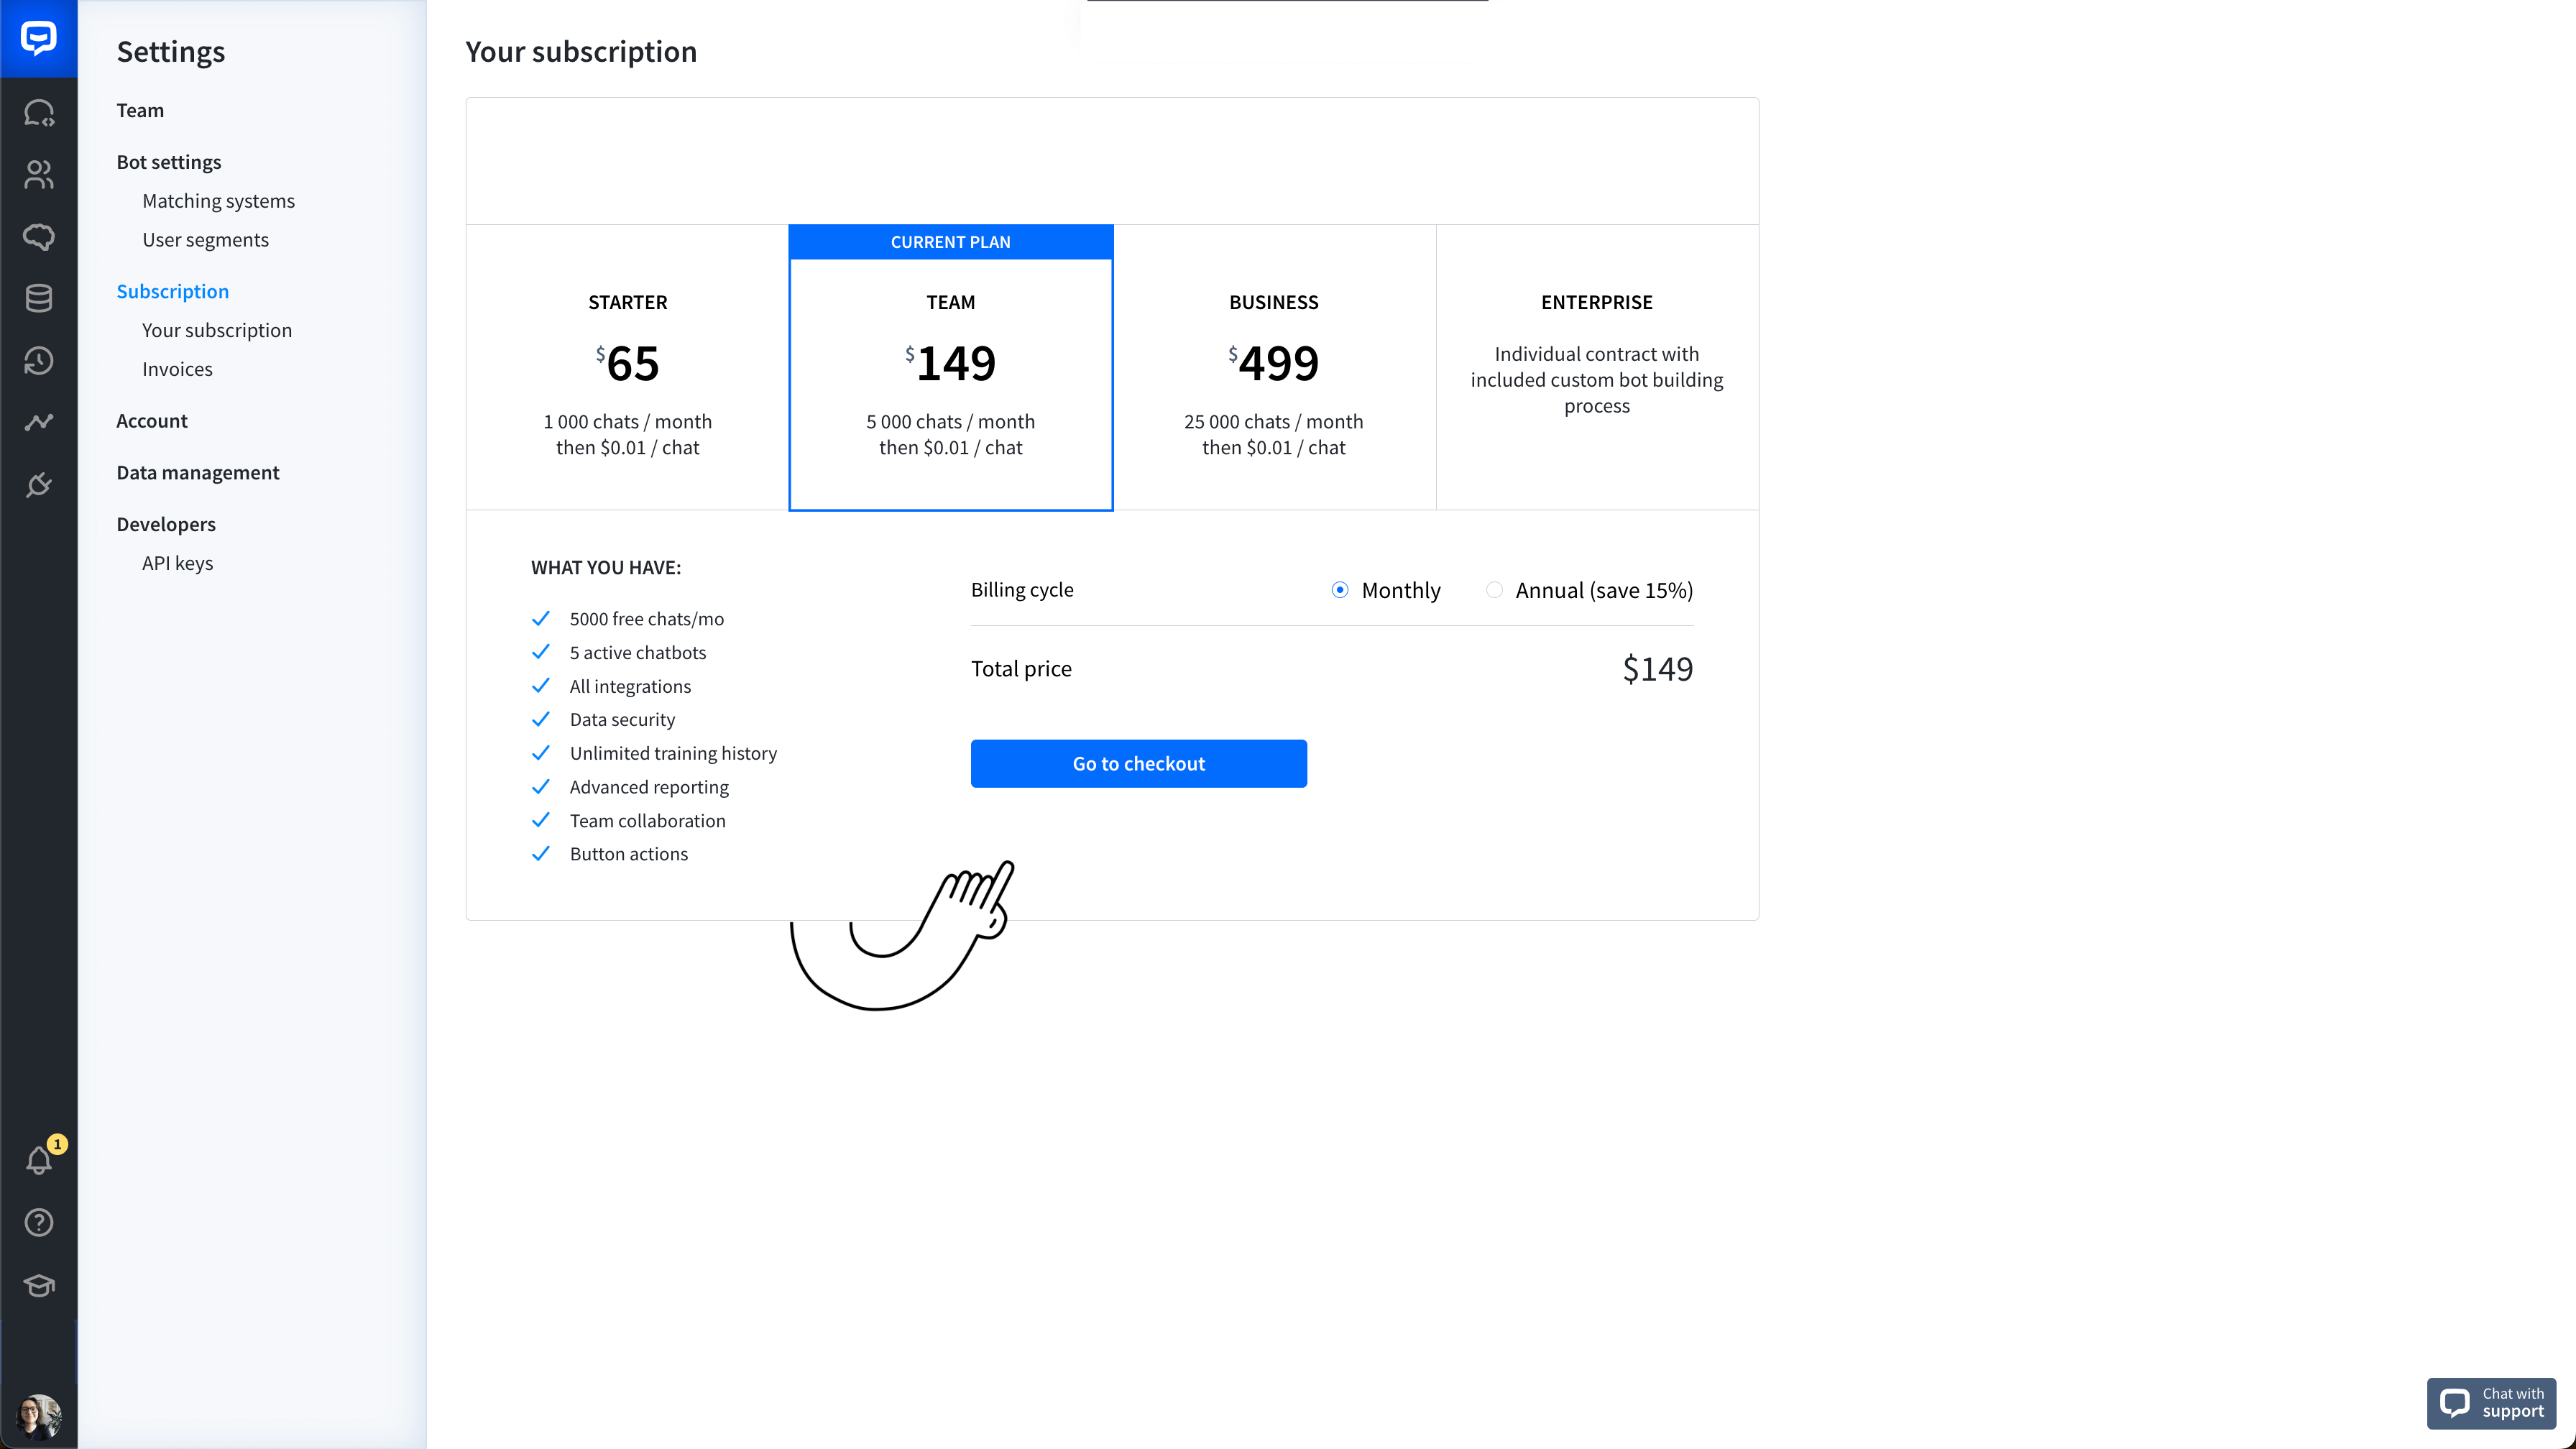Select the Starter $65 plan card
Viewport: 2576px width, 1449px height.
tap(627, 368)
